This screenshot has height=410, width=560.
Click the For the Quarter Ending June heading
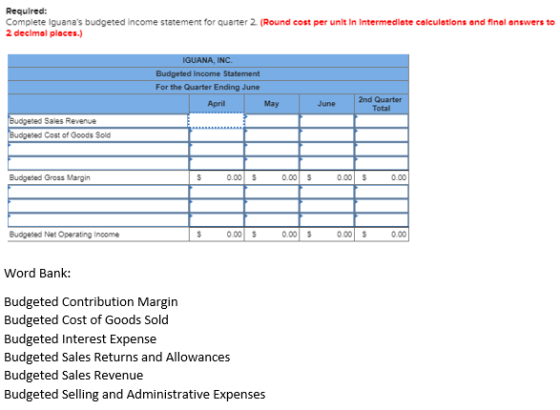[x=208, y=87]
